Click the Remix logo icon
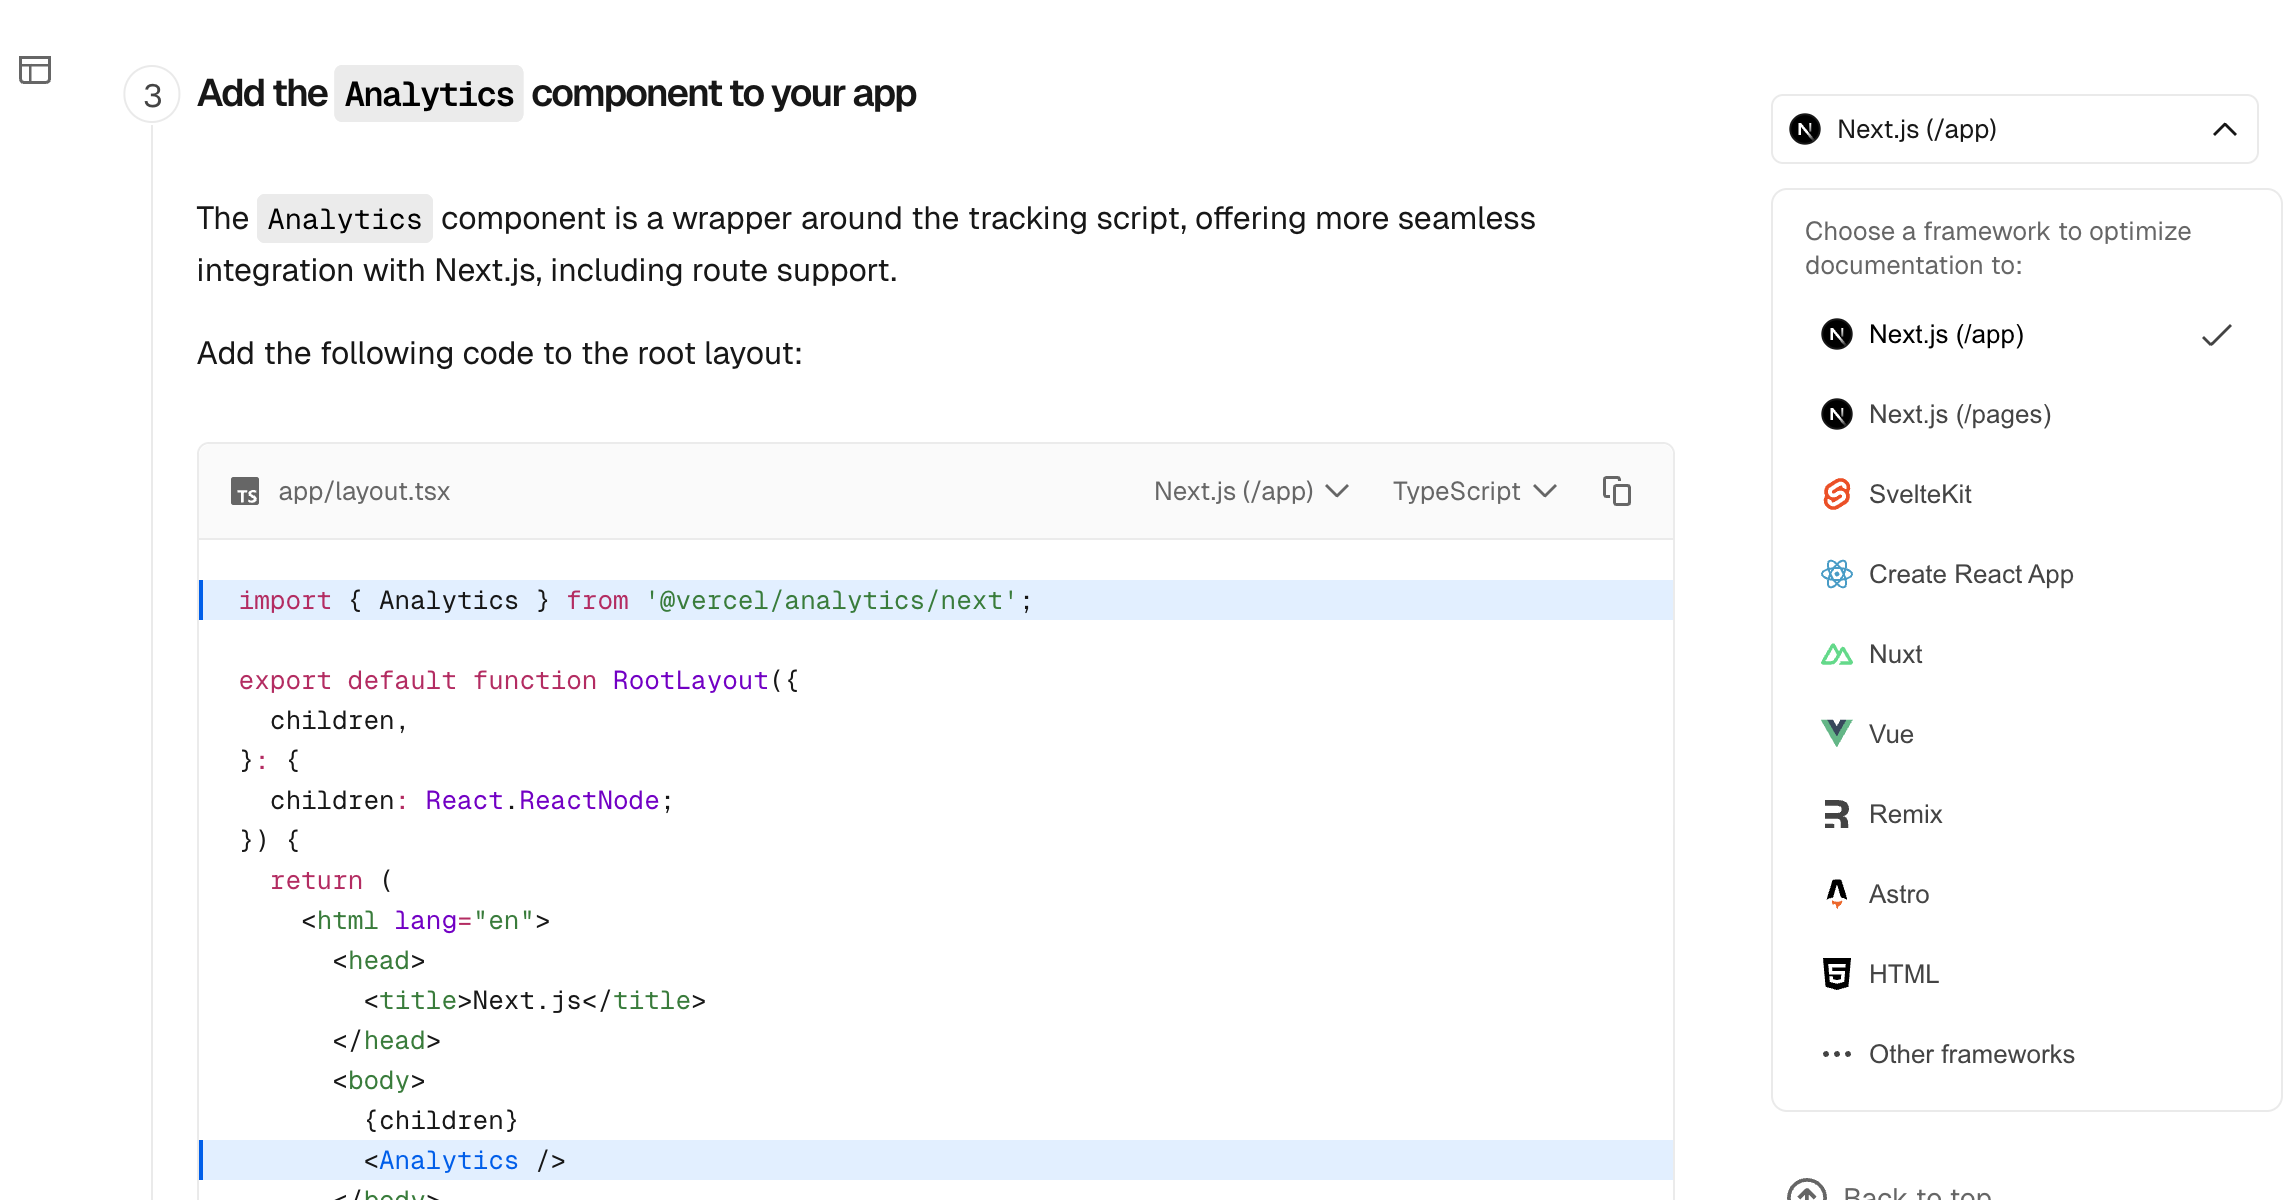Screen dimensions: 2290x1200 coord(1836,814)
